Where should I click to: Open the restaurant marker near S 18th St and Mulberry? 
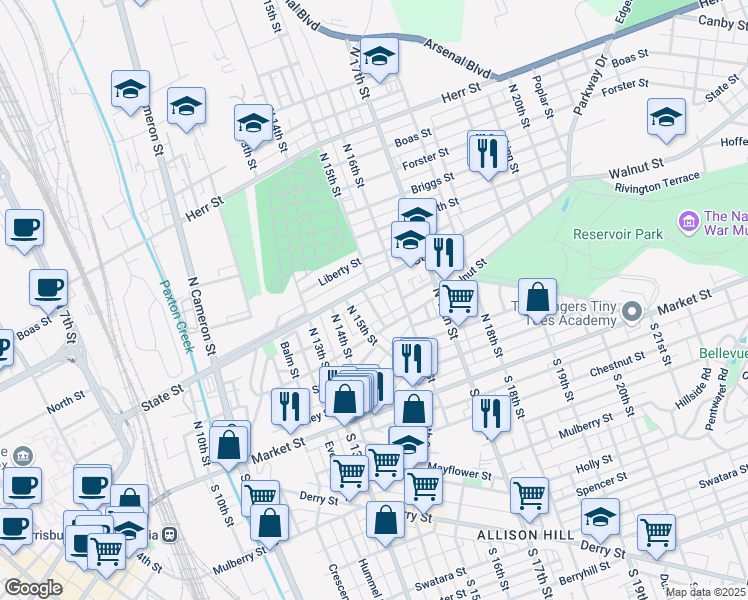pos(491,416)
